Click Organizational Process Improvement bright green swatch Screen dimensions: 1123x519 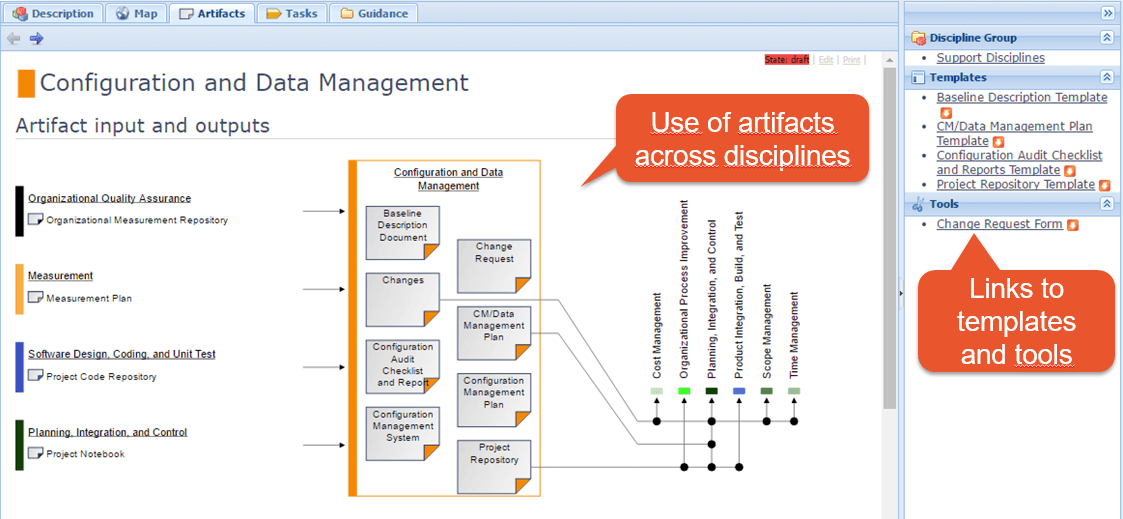684,391
